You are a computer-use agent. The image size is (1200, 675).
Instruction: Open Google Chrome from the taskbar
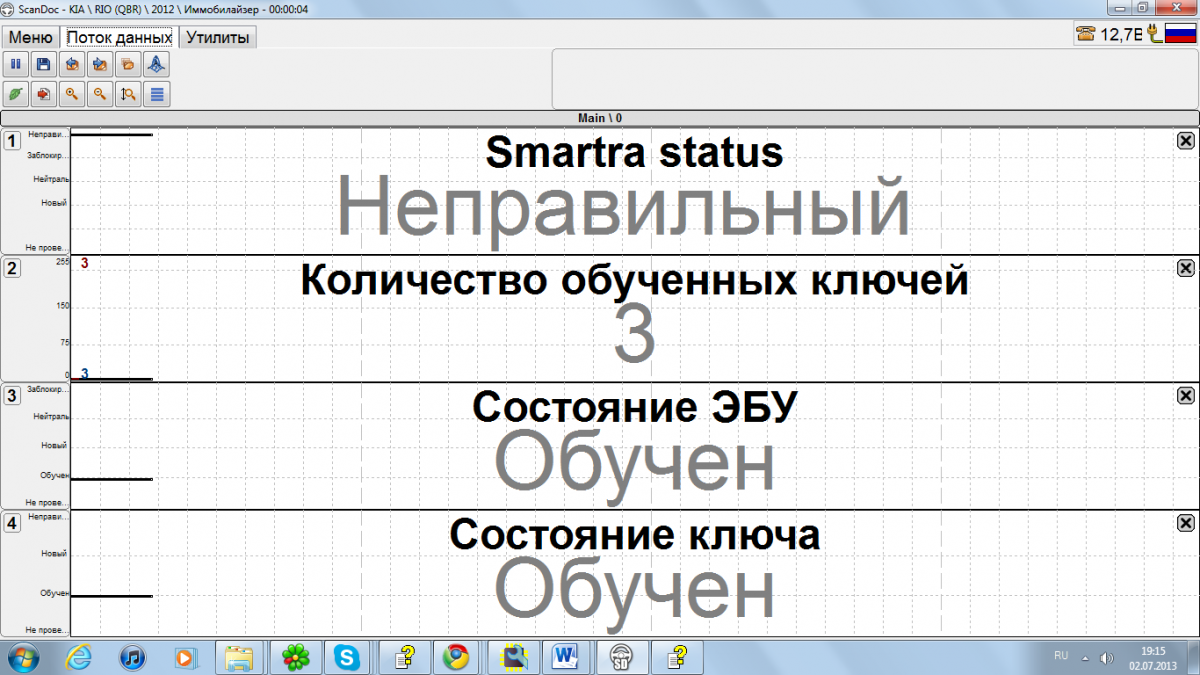(x=456, y=657)
